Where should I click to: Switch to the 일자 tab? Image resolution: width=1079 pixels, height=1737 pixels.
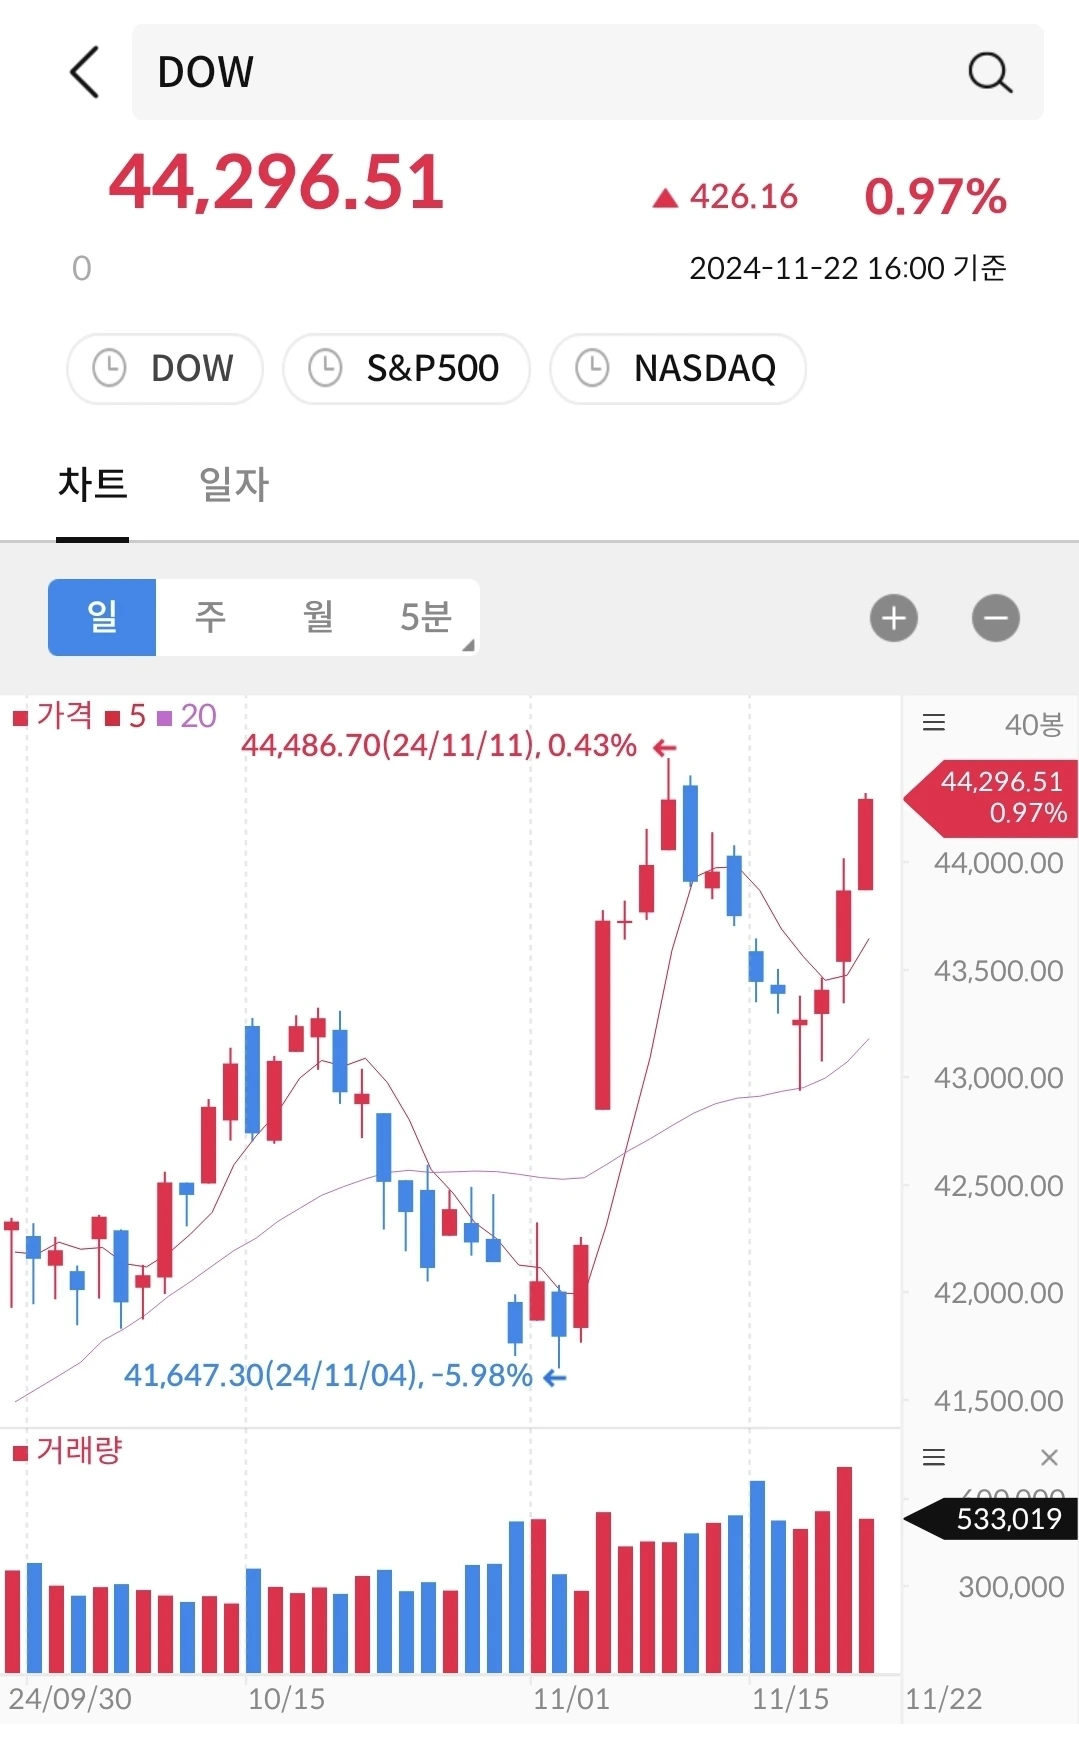coord(234,485)
